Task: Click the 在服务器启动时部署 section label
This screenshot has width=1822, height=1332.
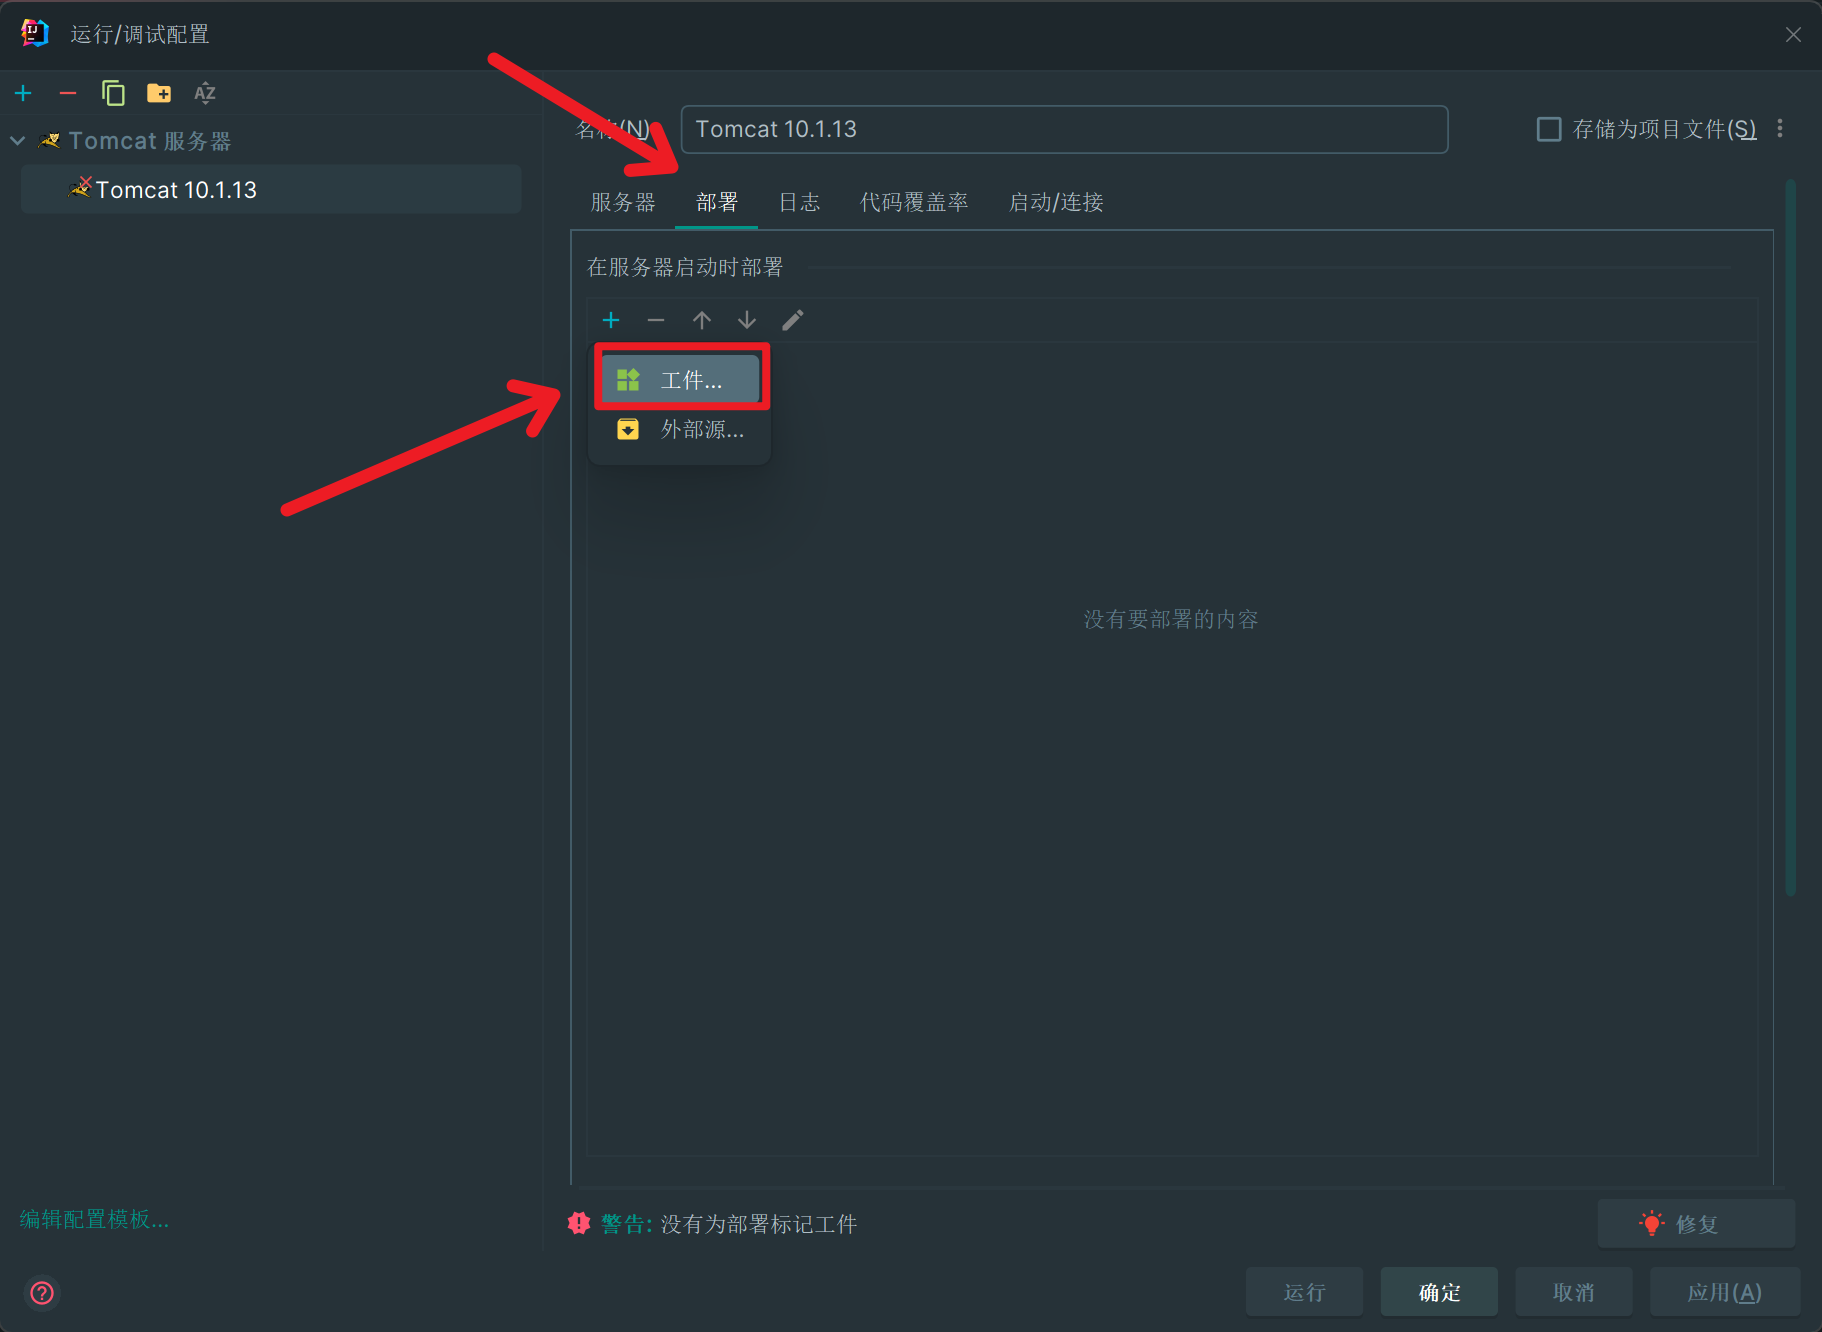Action: (685, 267)
